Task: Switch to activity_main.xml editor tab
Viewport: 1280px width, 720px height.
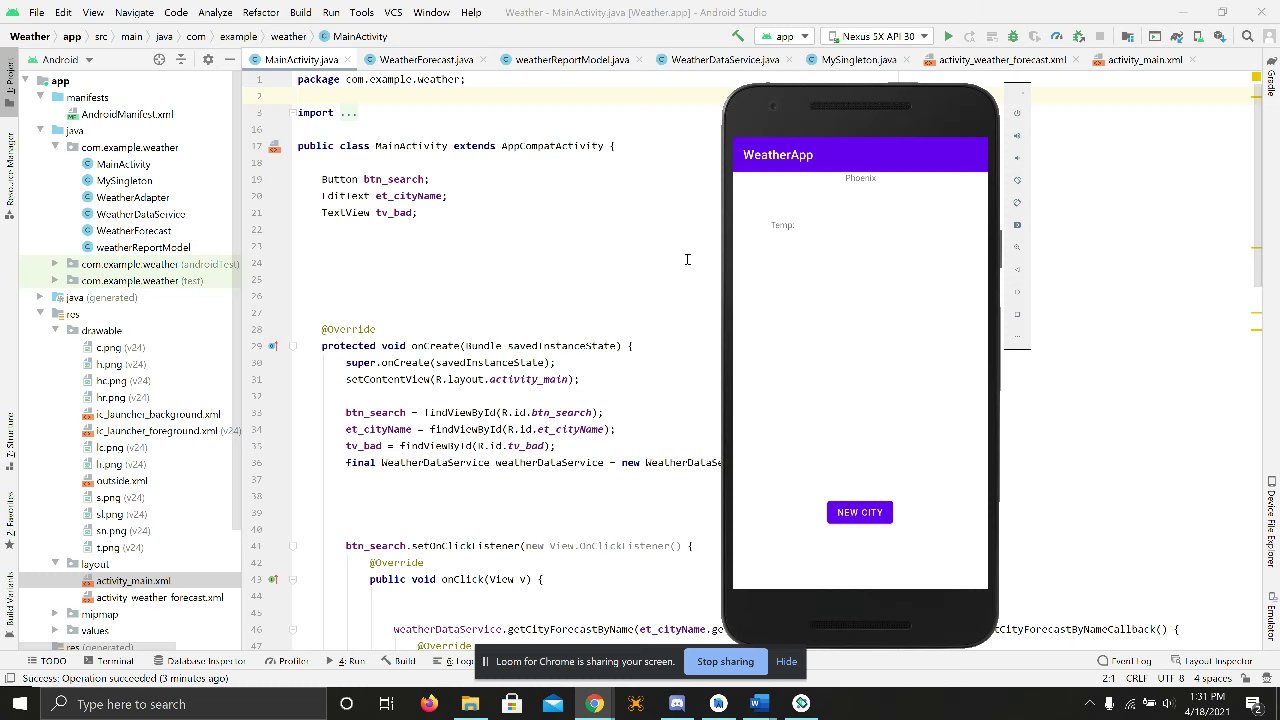Action: (x=1144, y=59)
